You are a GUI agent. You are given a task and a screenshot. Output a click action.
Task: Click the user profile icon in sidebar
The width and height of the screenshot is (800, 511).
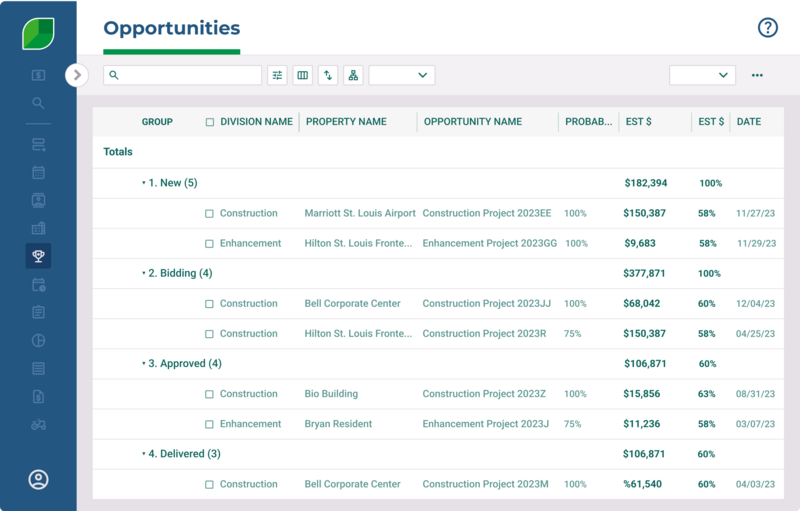(x=38, y=480)
